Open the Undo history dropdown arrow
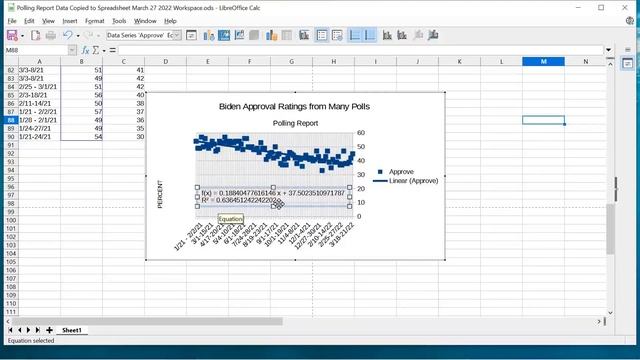The width and height of the screenshot is (640, 360). (x=78, y=36)
